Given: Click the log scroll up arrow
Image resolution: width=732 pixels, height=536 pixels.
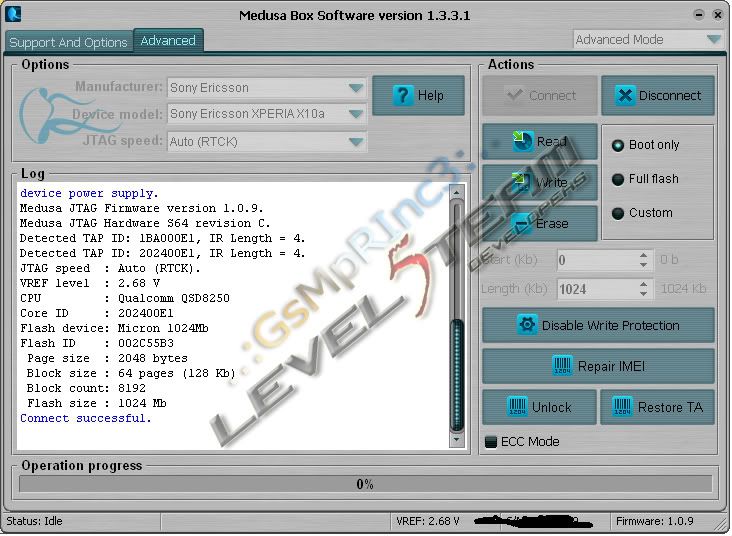Looking at the screenshot, I should [x=457, y=192].
